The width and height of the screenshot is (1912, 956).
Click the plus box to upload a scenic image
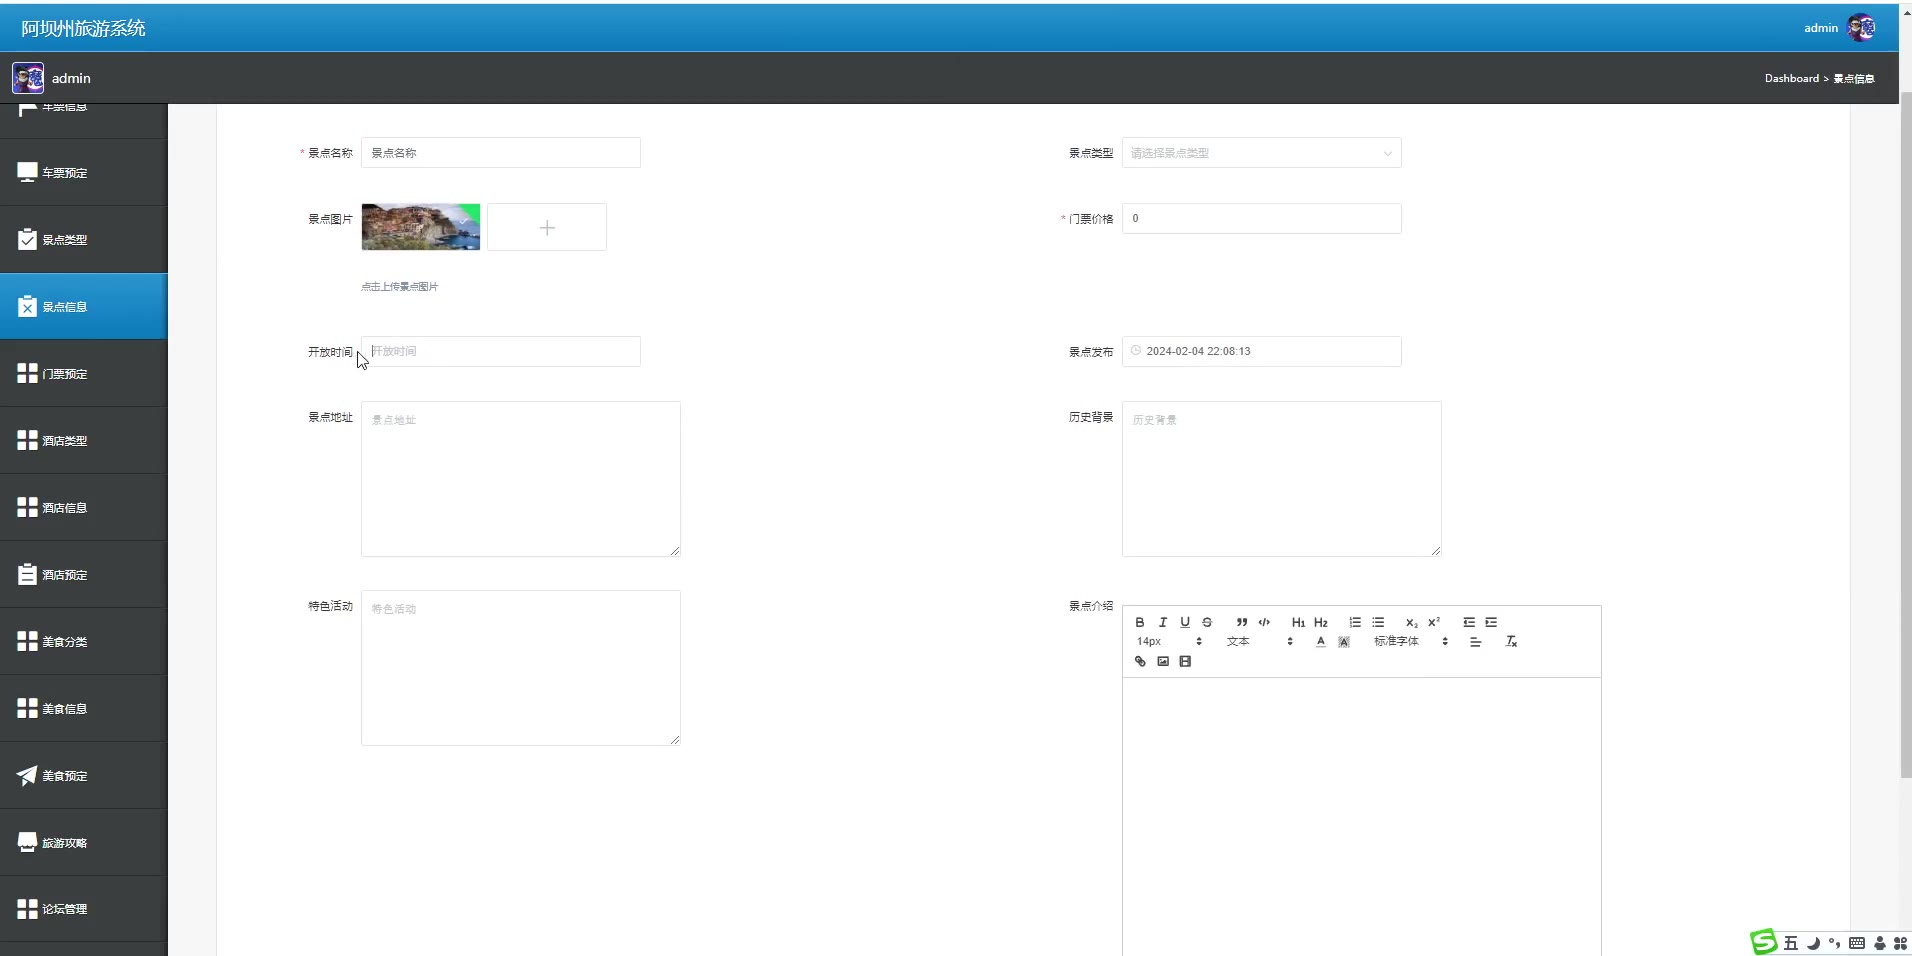(547, 228)
